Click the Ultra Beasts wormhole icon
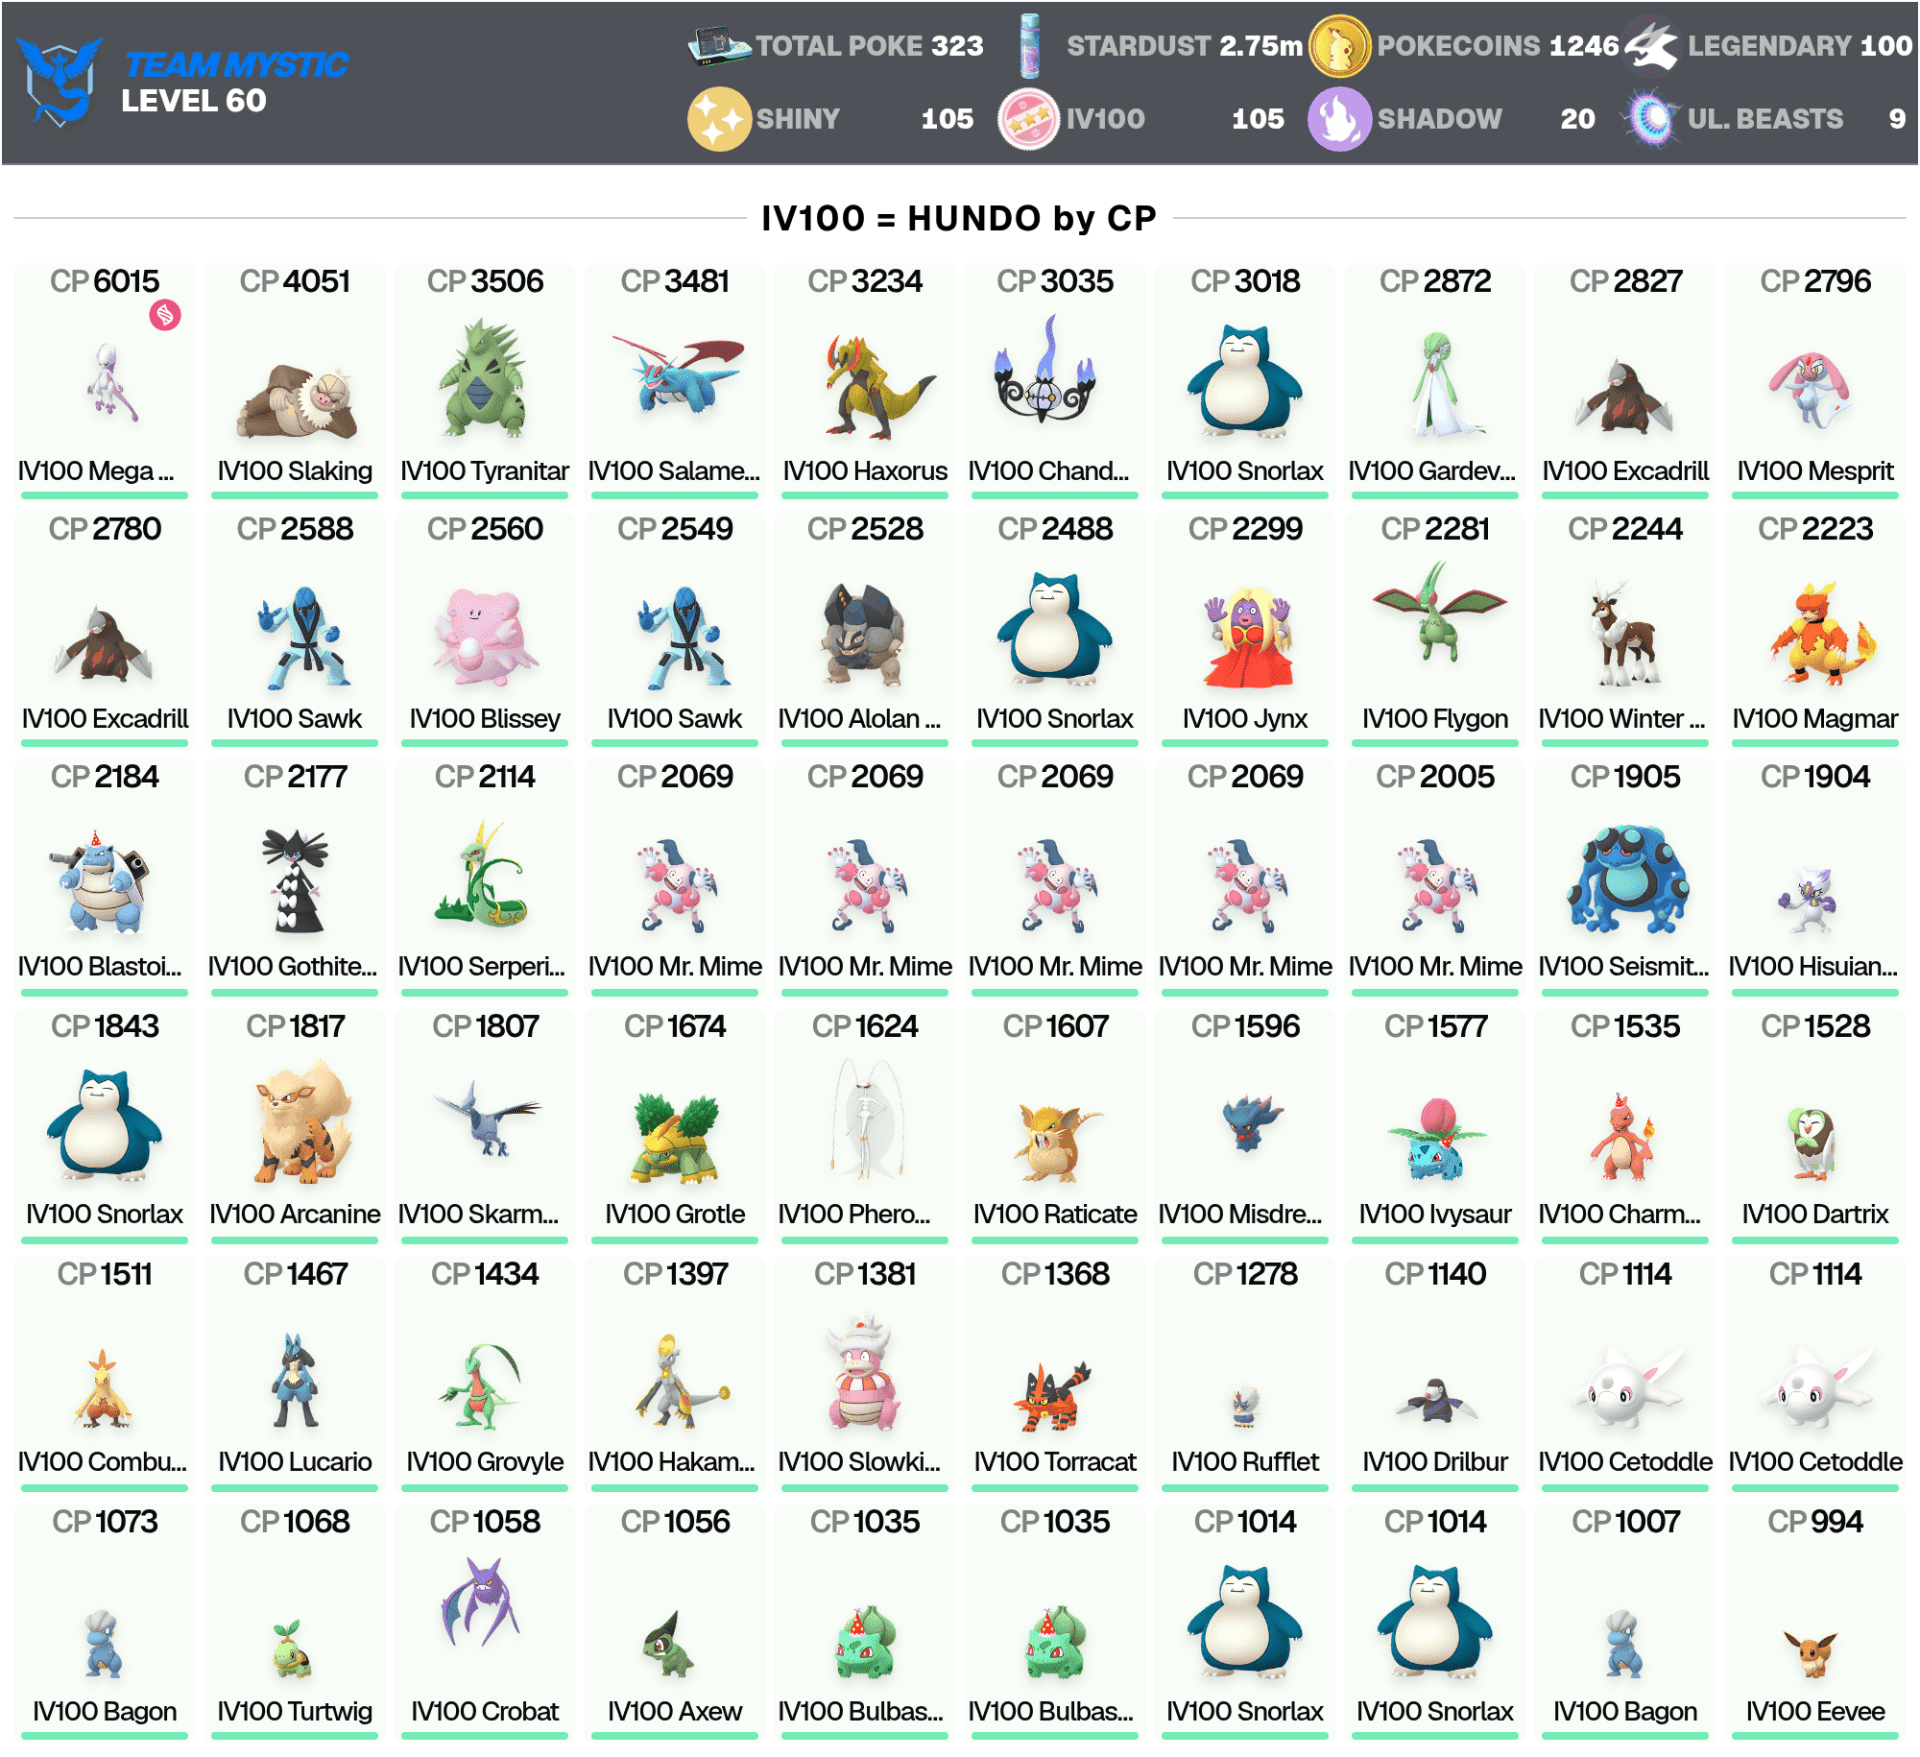Viewport: 1920px width, 1757px height. (x=1651, y=119)
